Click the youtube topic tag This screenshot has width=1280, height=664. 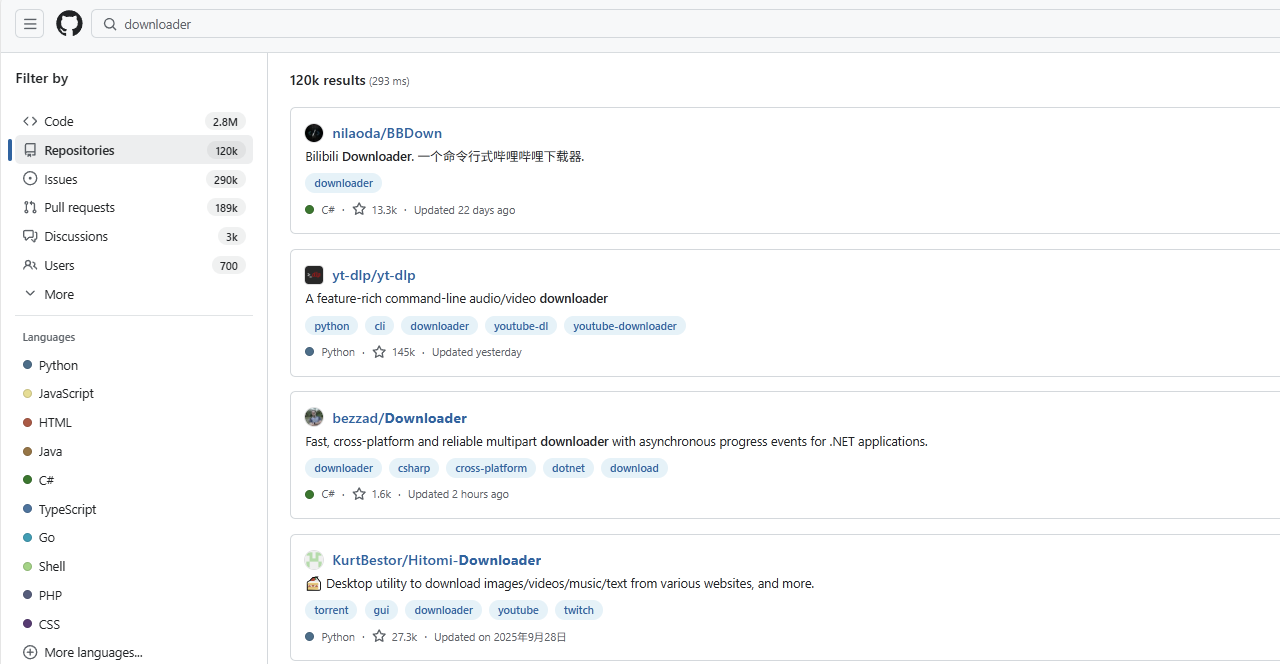(x=518, y=610)
